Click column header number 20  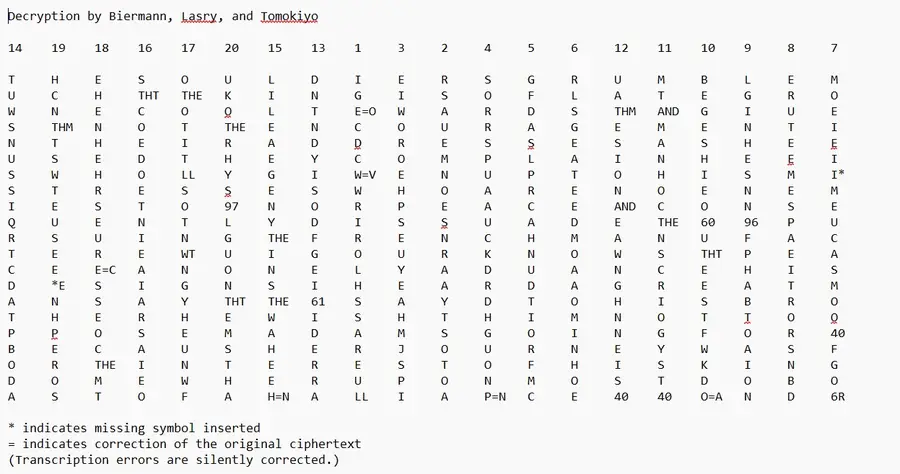(x=231, y=48)
